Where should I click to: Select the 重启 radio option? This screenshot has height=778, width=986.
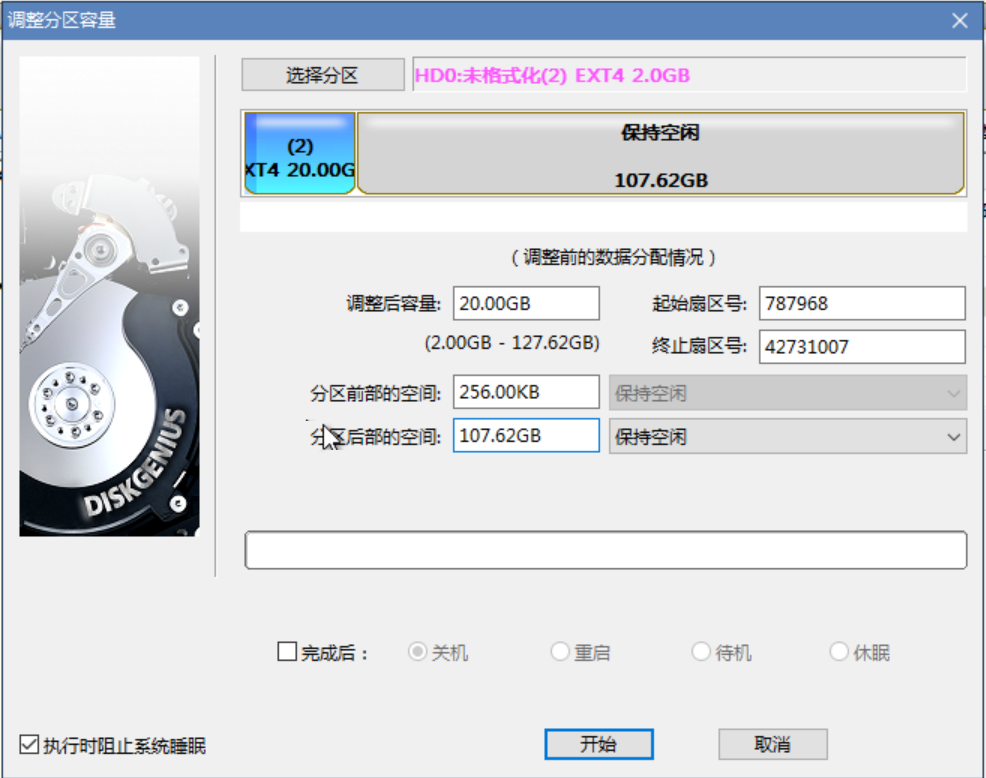click(560, 653)
